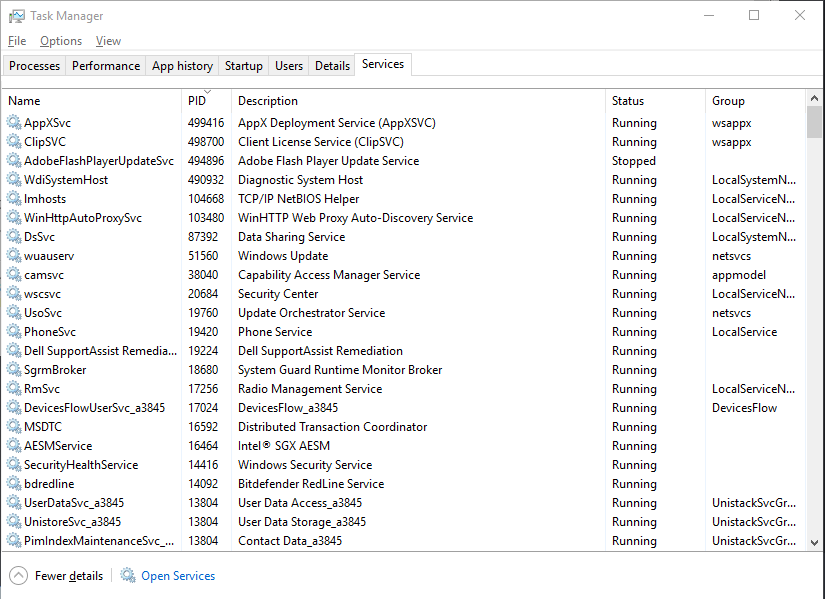Select the Radio Management Service description
Screen dimensions: 825x599
[x=310, y=389]
